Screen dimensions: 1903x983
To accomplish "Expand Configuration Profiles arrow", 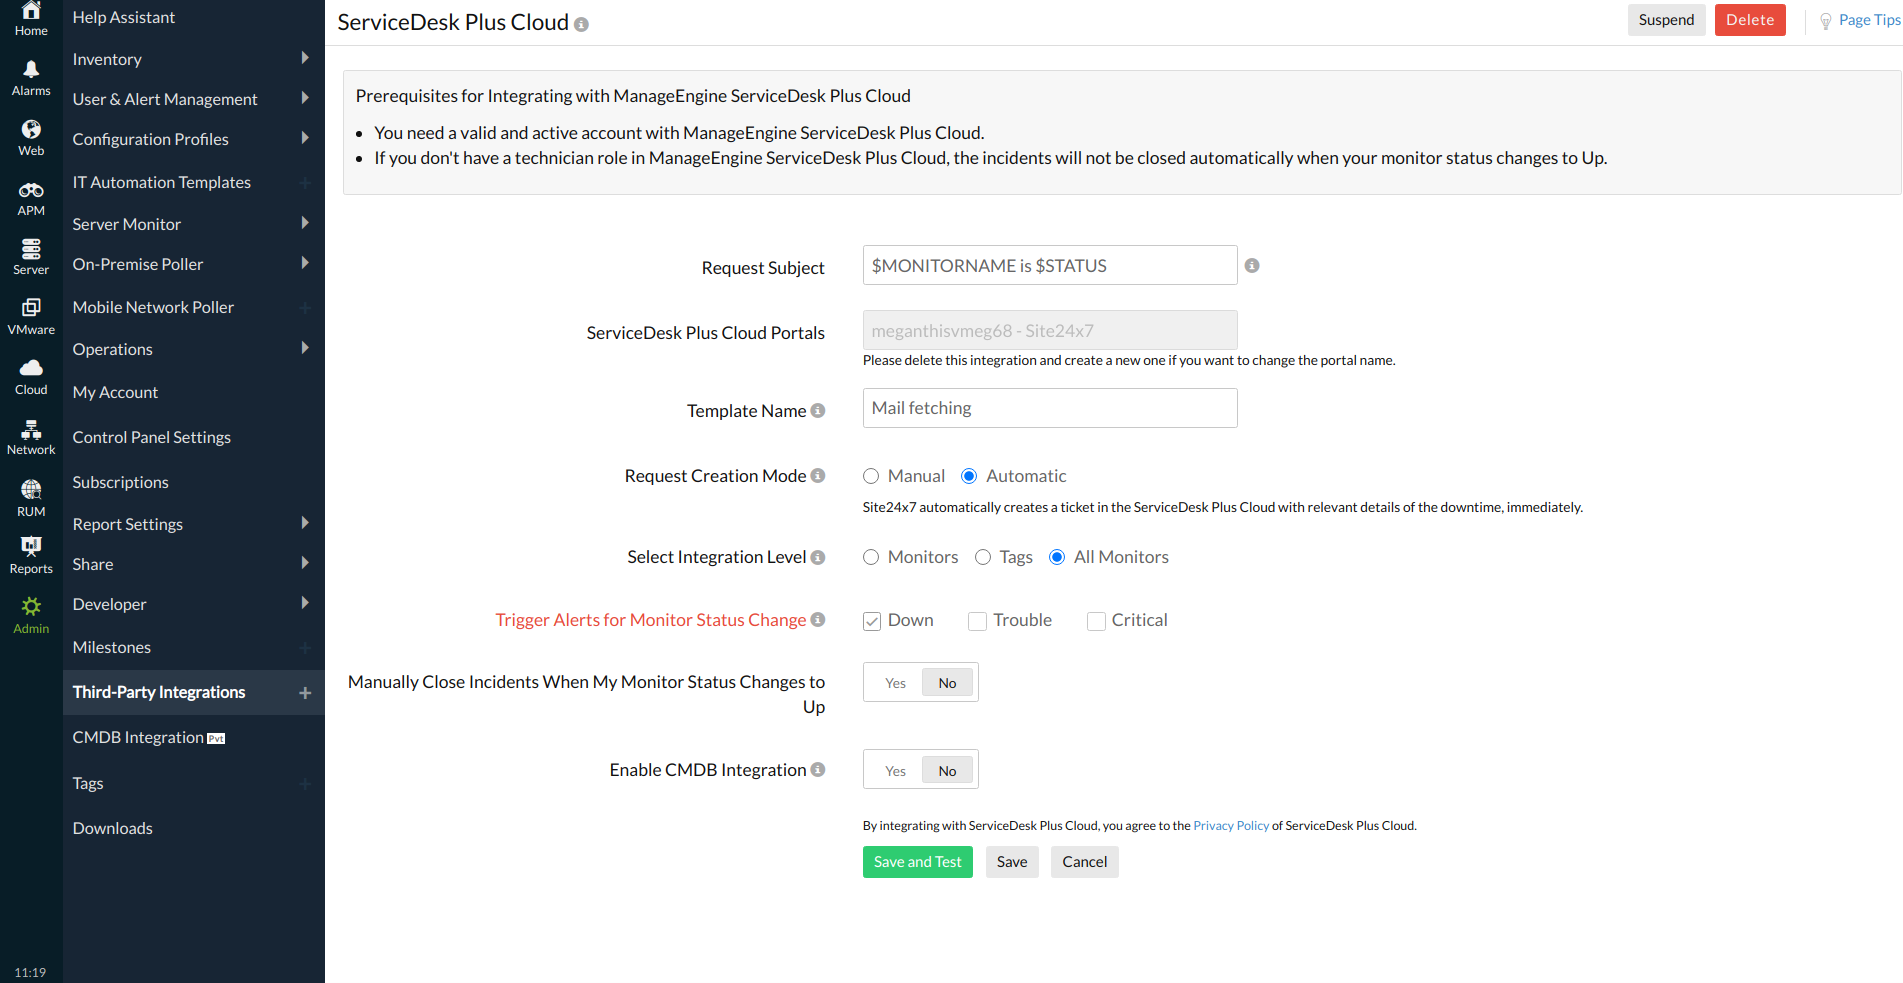I will click(x=305, y=138).
